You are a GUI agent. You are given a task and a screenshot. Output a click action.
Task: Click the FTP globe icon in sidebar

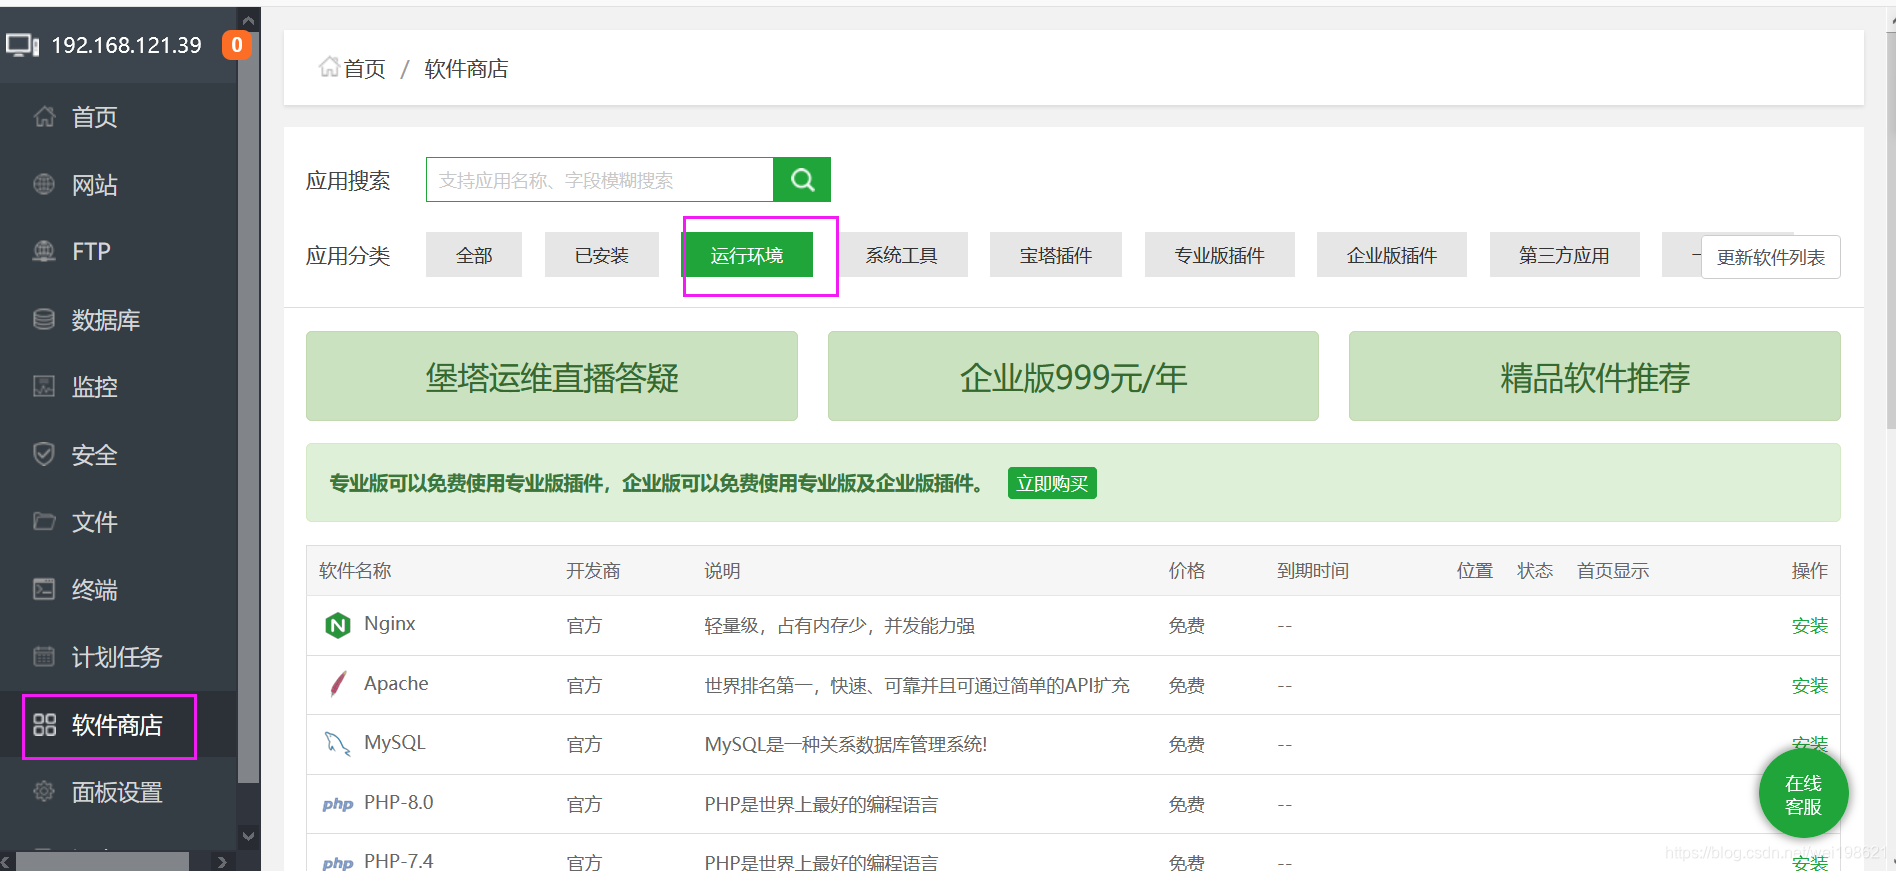point(44,251)
